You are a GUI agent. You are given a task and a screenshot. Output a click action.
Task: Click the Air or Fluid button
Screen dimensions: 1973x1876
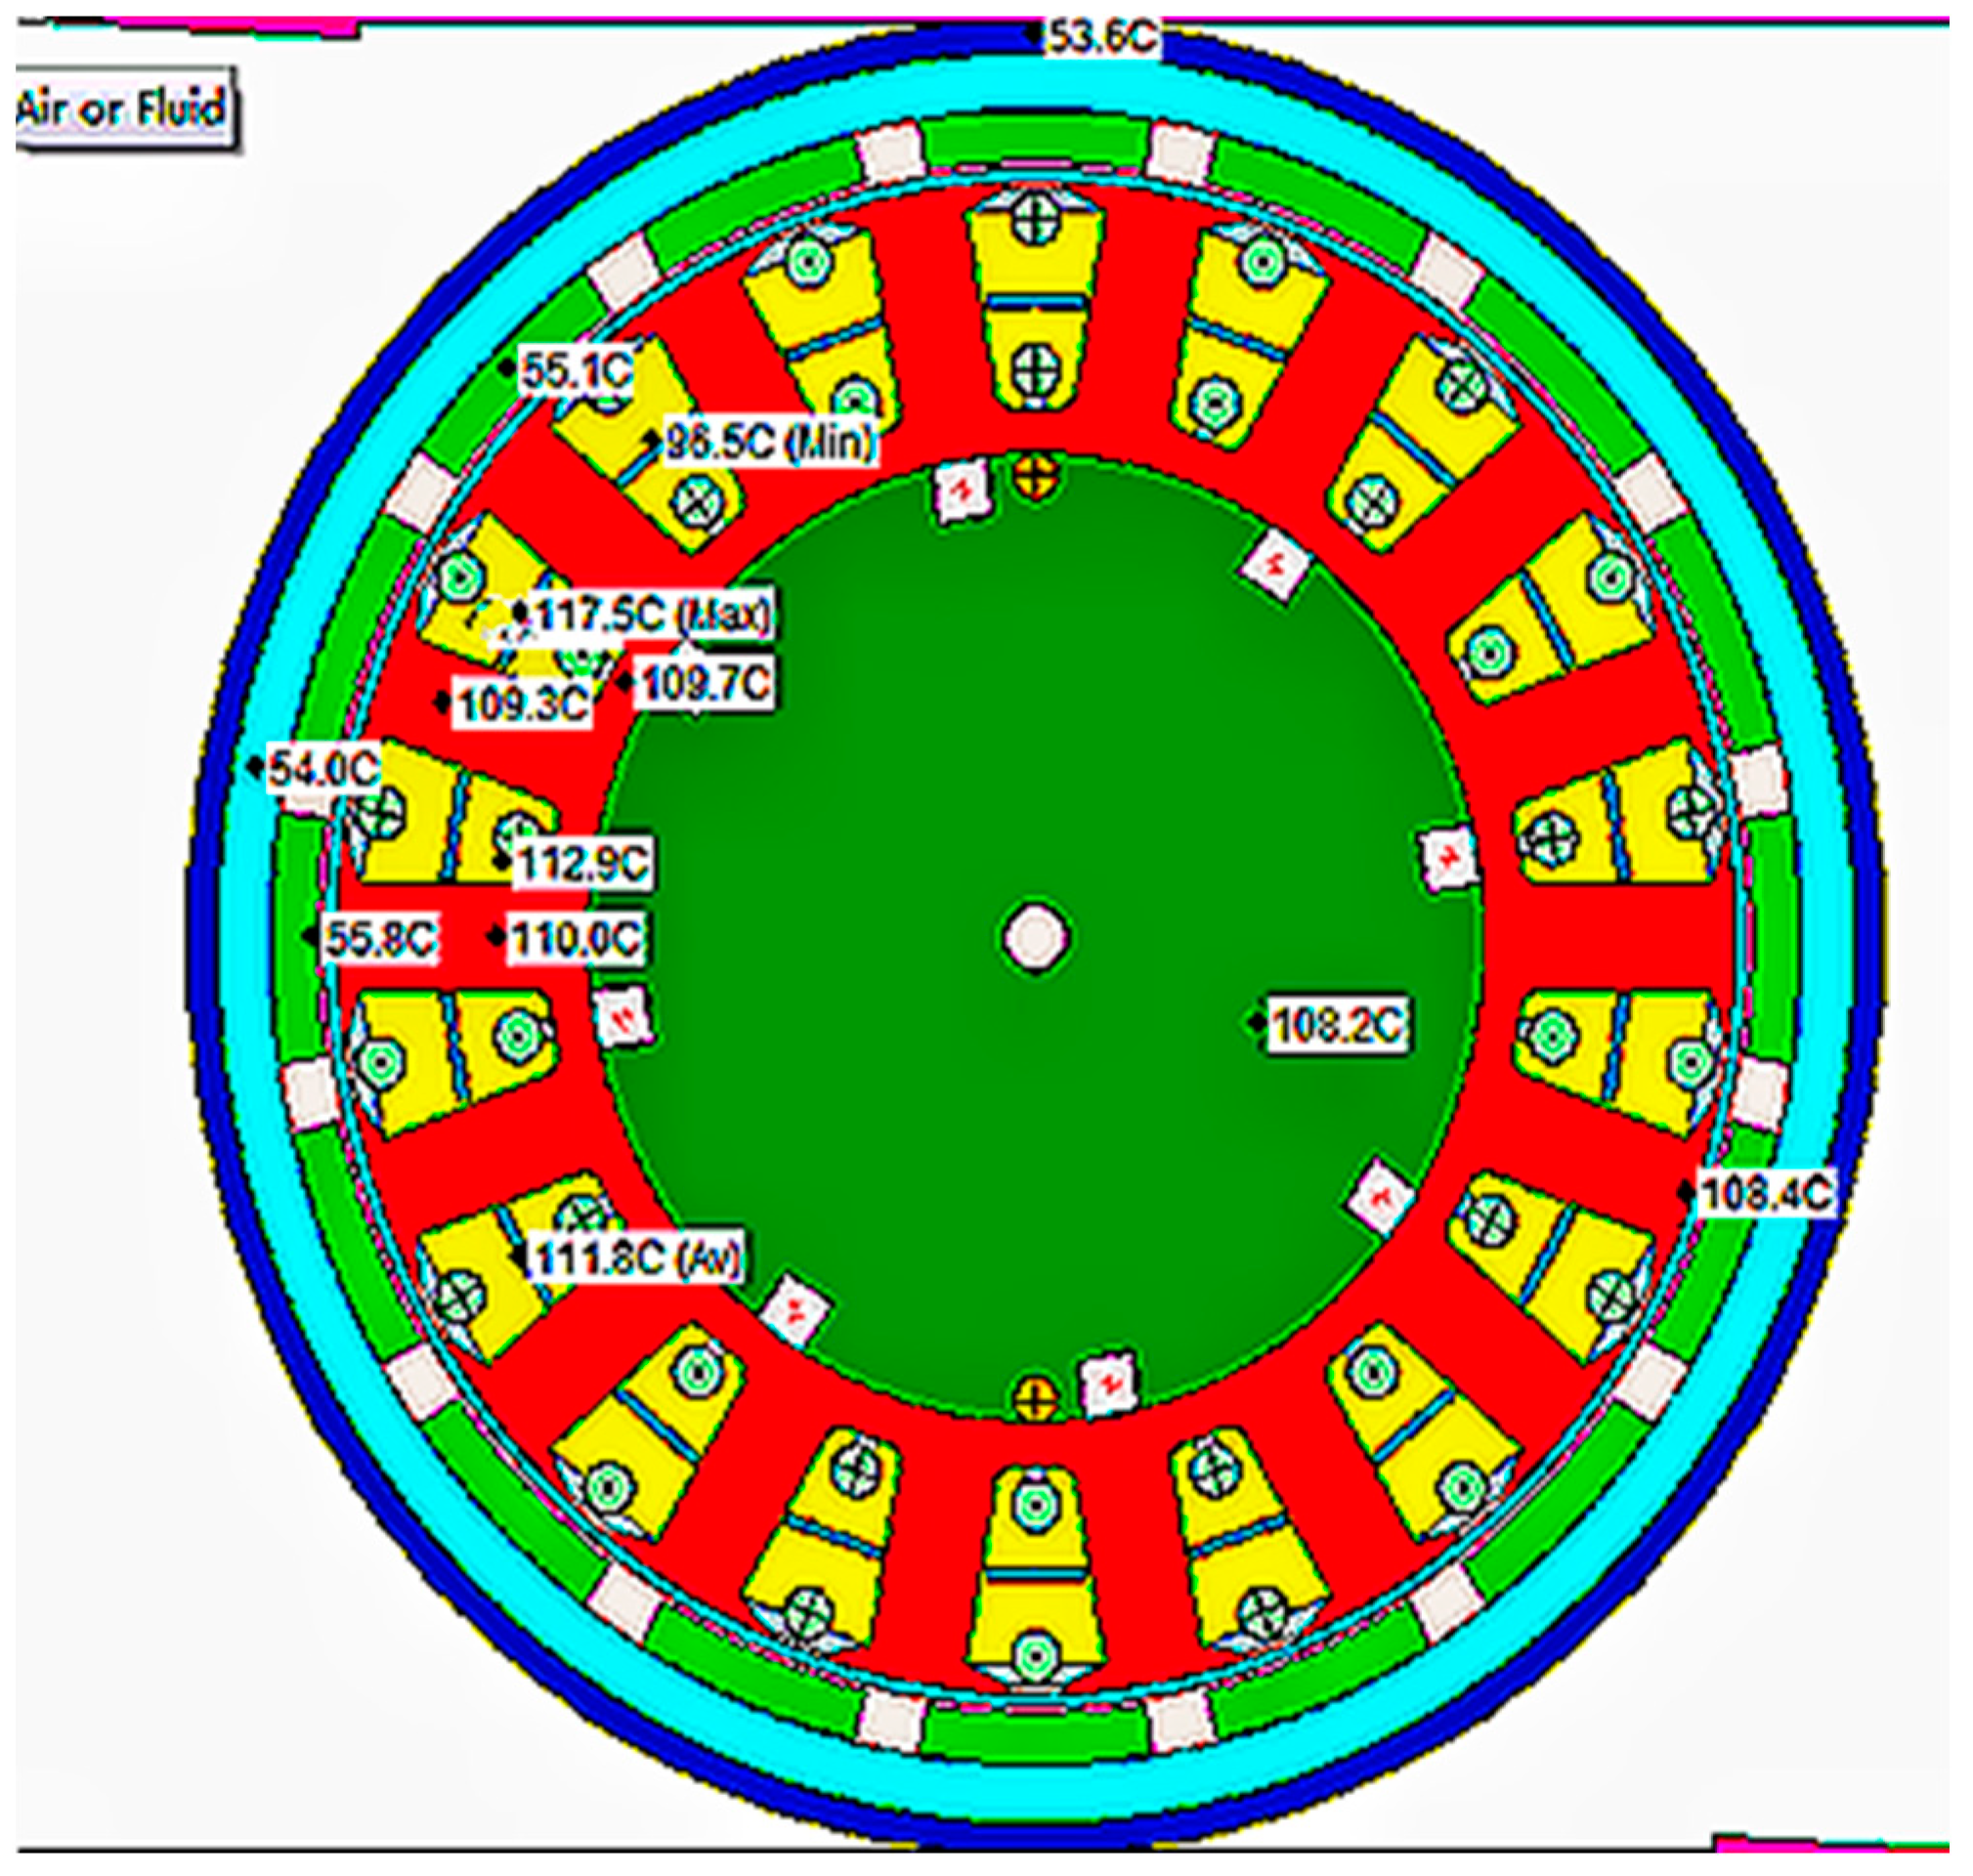coord(122,108)
